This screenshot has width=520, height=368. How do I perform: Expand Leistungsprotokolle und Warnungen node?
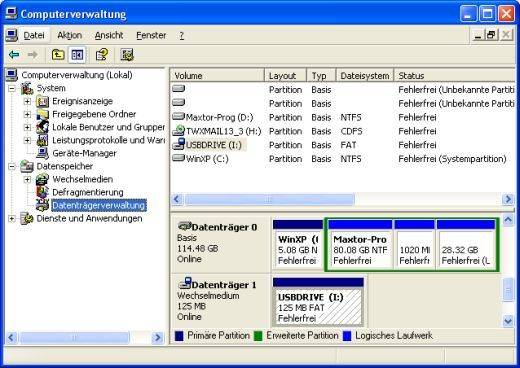27,140
